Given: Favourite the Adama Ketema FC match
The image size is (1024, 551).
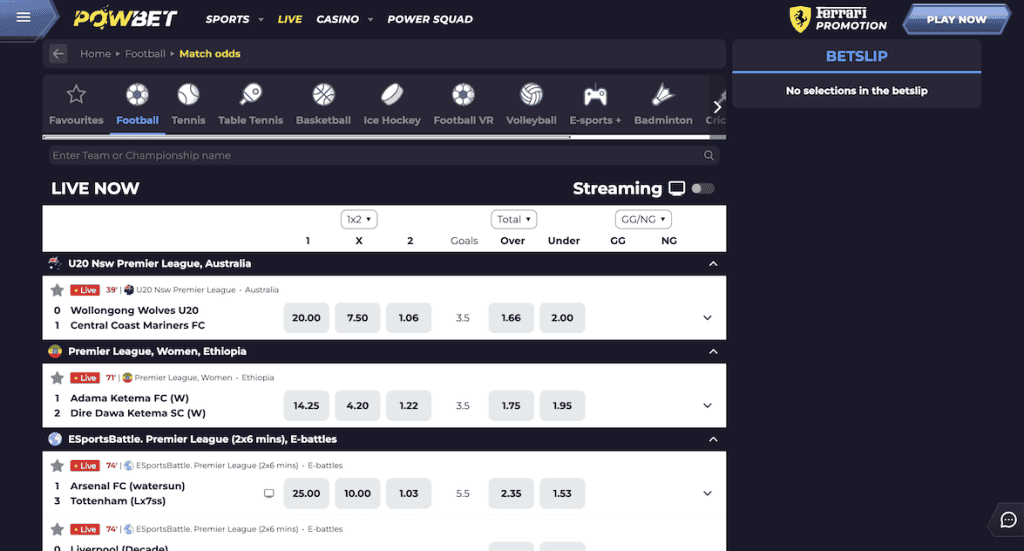Looking at the screenshot, I should 57,377.
